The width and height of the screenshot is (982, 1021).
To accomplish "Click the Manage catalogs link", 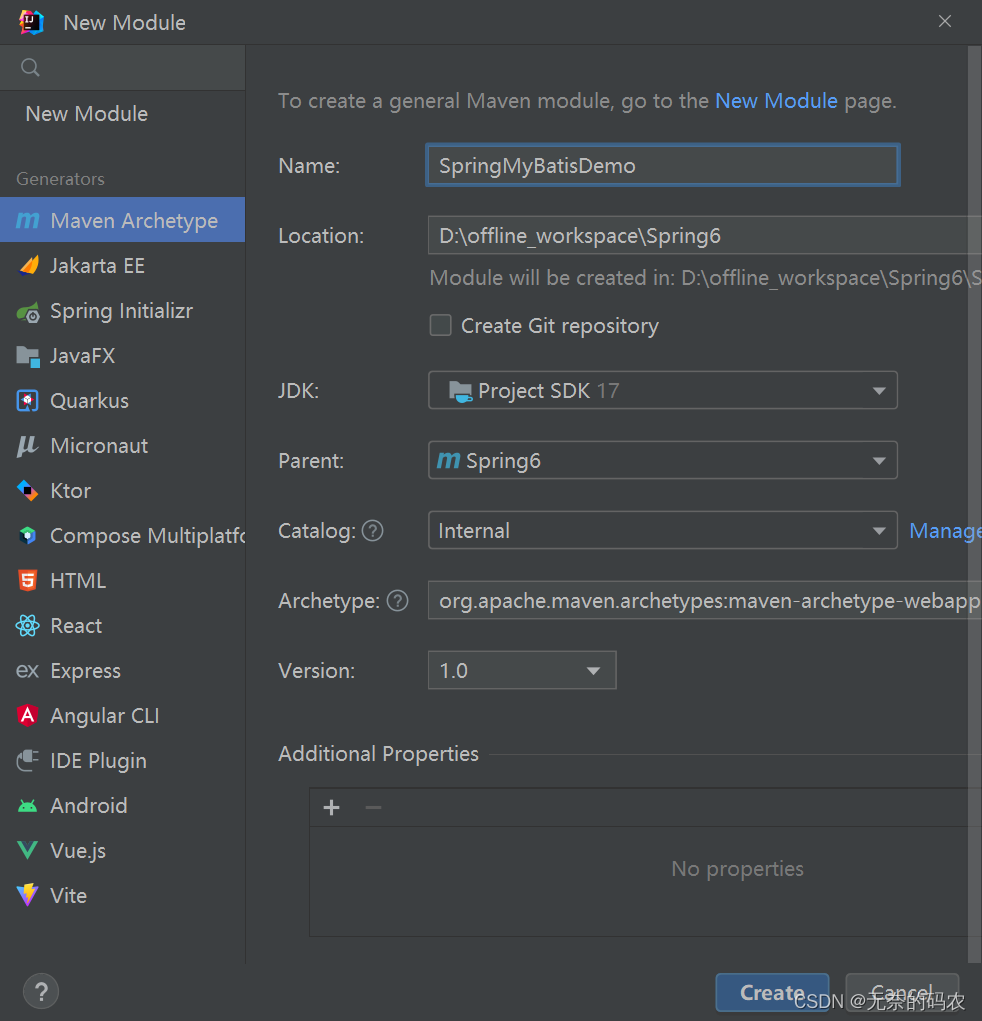I will [946, 531].
